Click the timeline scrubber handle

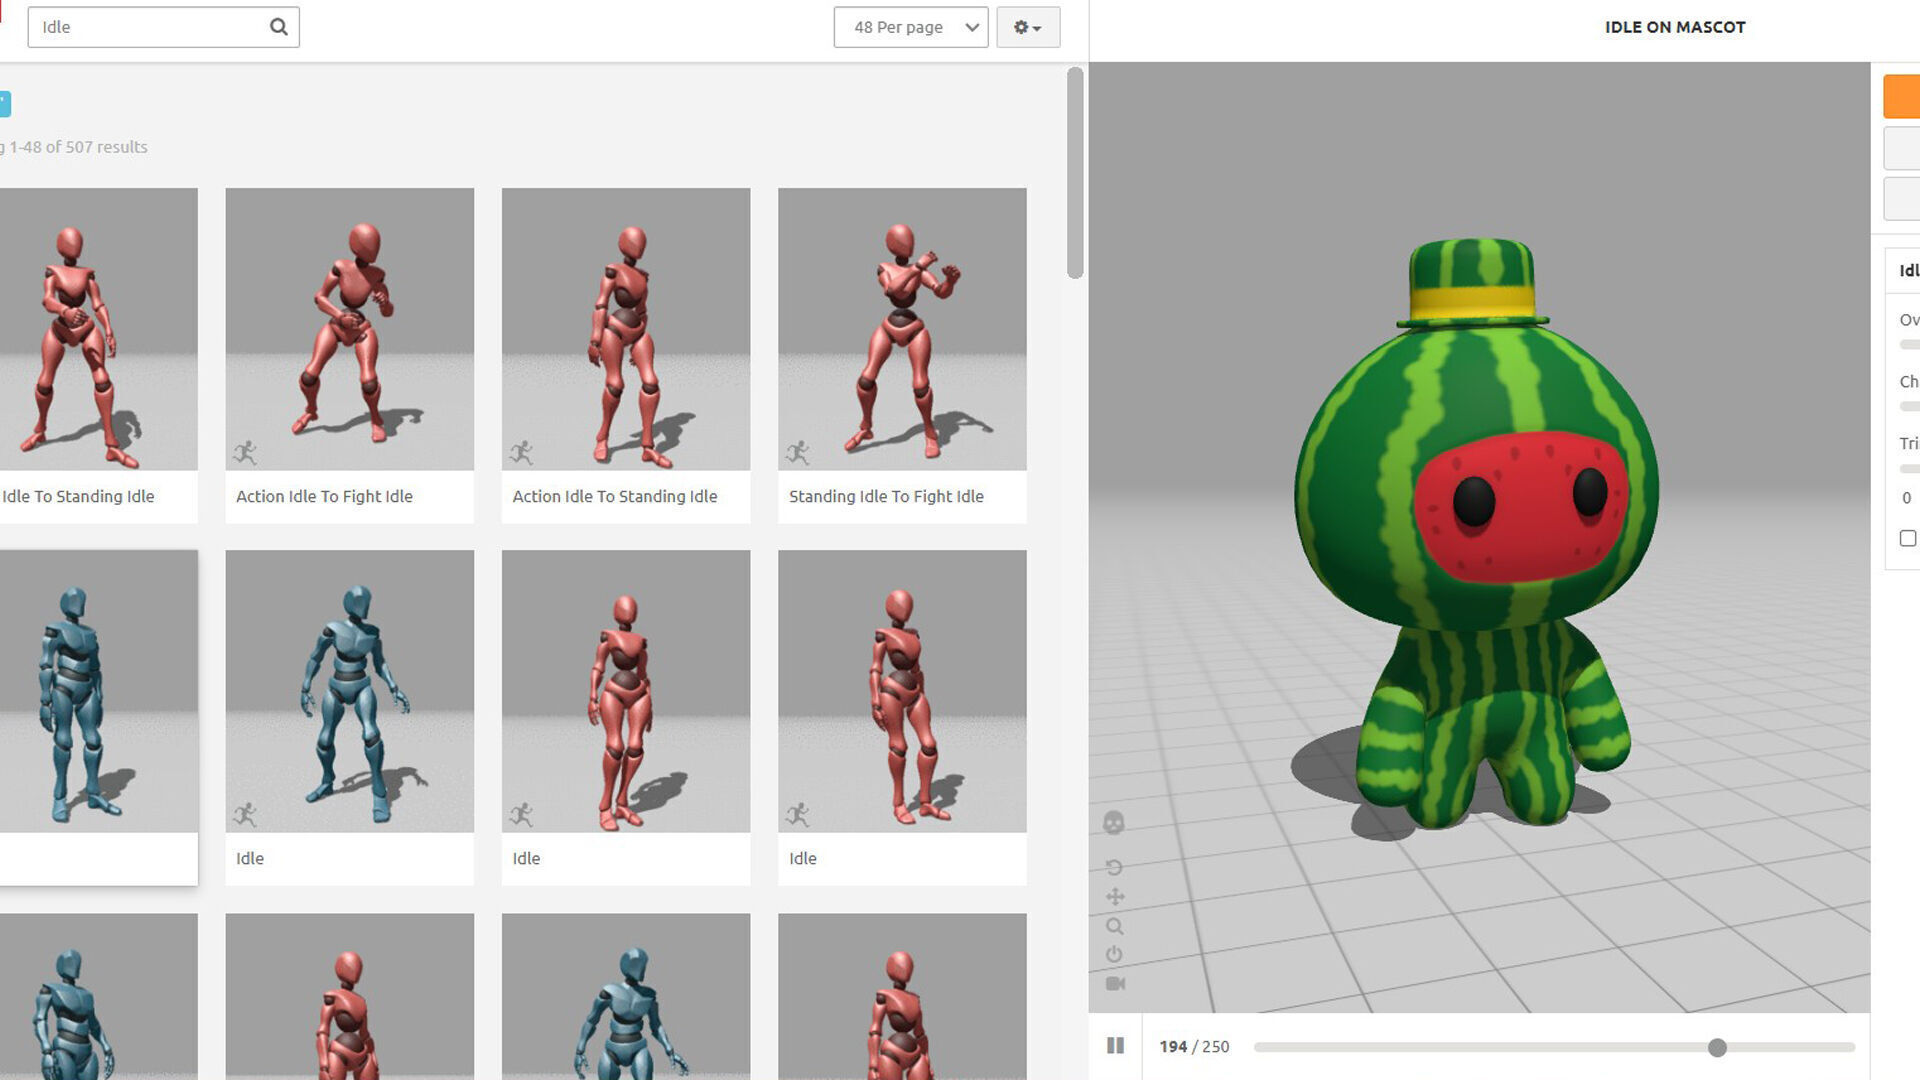point(1717,1048)
